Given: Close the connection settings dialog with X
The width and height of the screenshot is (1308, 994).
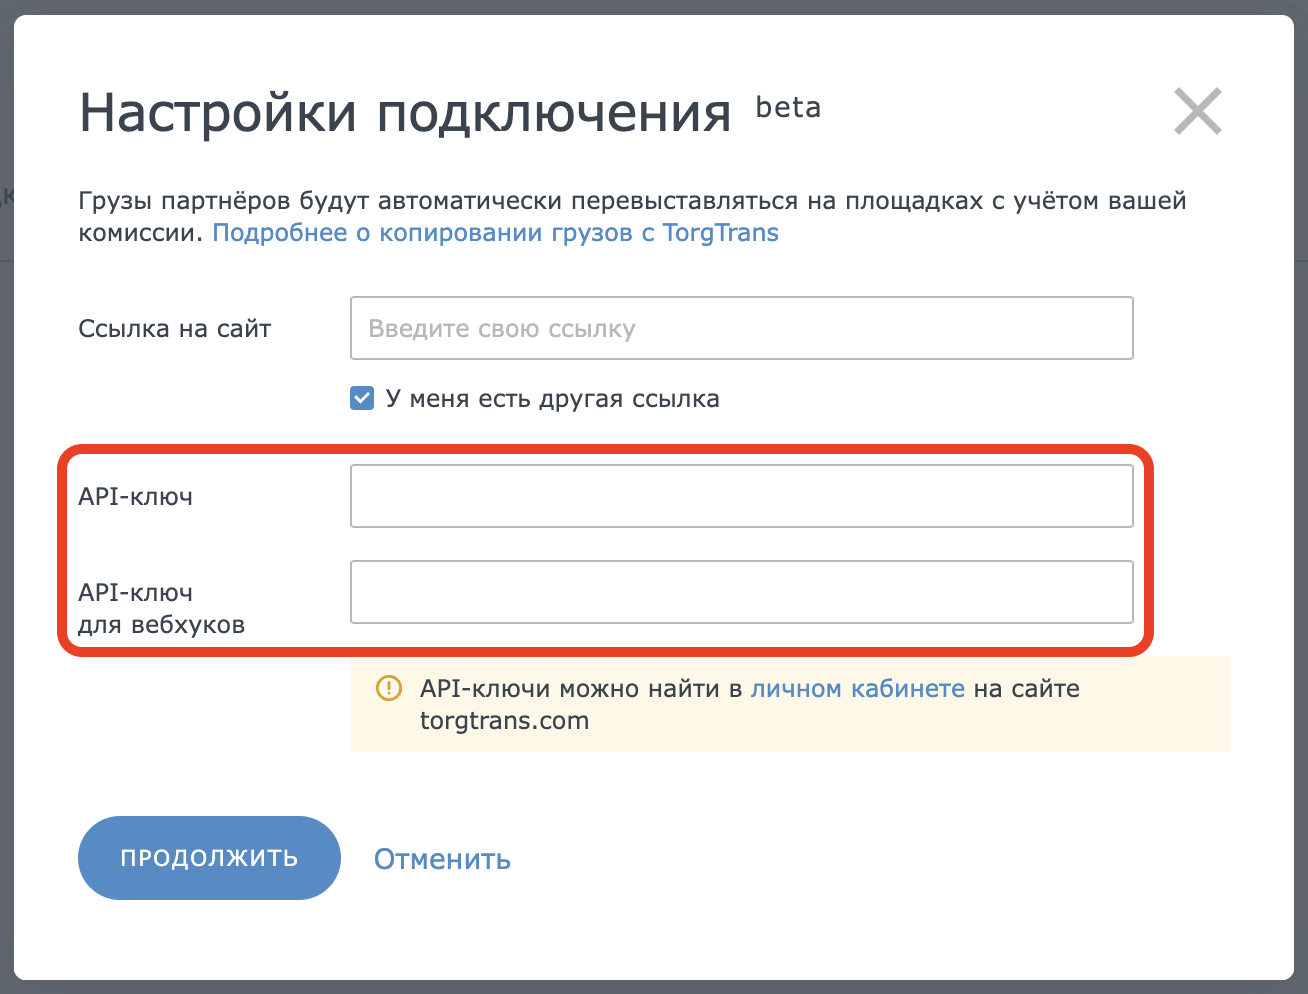Looking at the screenshot, I should click(x=1198, y=111).
